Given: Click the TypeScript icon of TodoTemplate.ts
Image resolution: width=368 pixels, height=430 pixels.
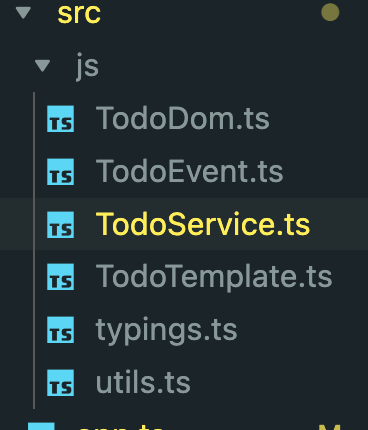Looking at the screenshot, I should [60, 277].
